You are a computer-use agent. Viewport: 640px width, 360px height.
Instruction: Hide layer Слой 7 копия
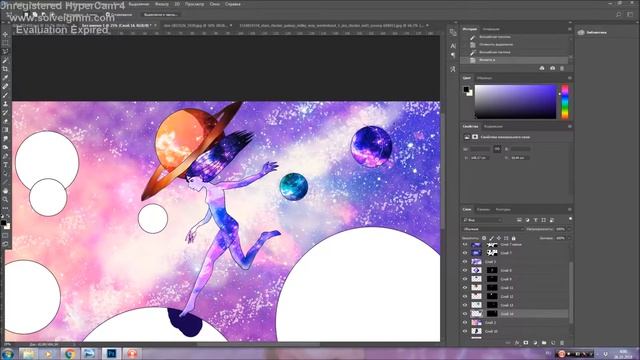click(465, 244)
